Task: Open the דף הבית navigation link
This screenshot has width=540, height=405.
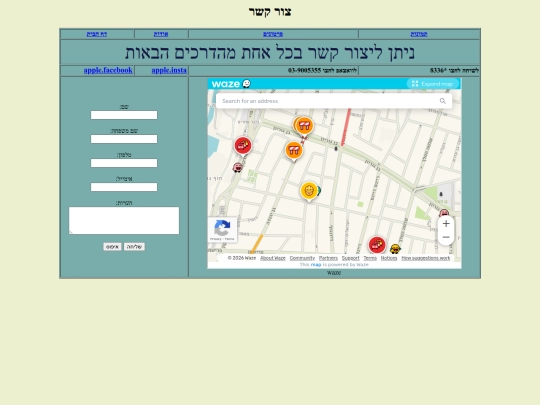Action: pyautogui.click(x=97, y=34)
